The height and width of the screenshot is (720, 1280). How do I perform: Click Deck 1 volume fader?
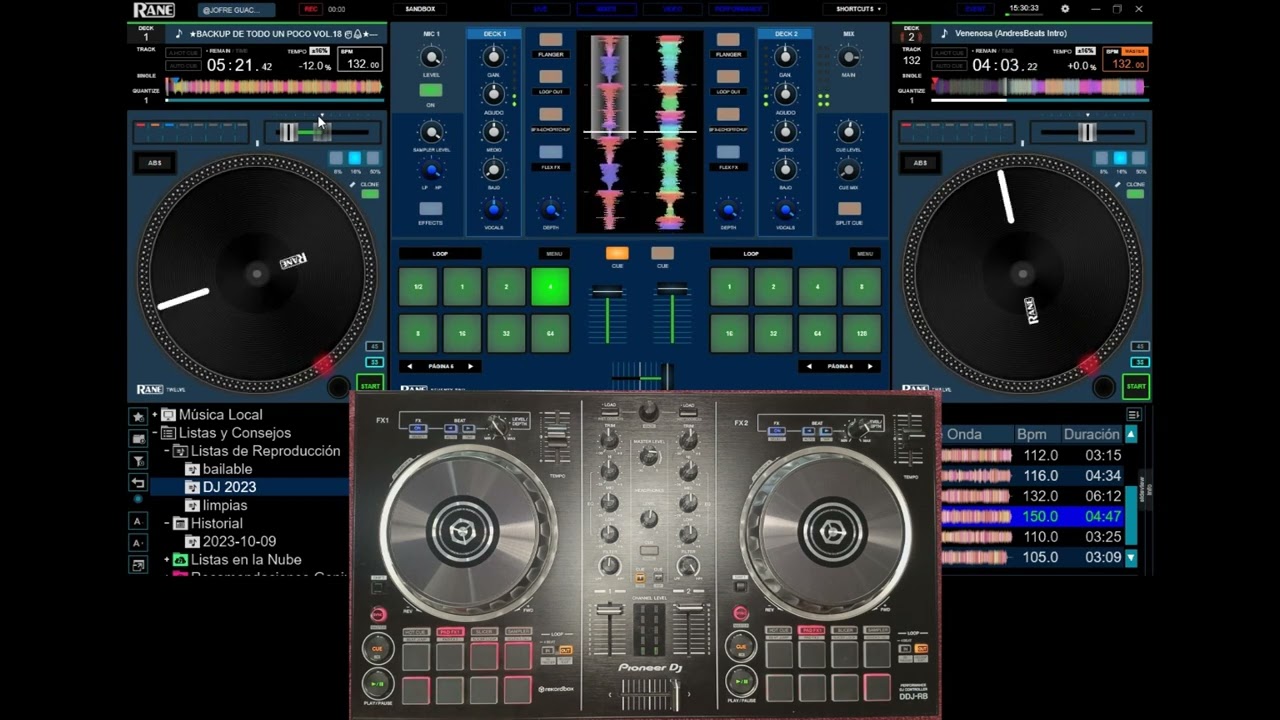click(x=607, y=292)
